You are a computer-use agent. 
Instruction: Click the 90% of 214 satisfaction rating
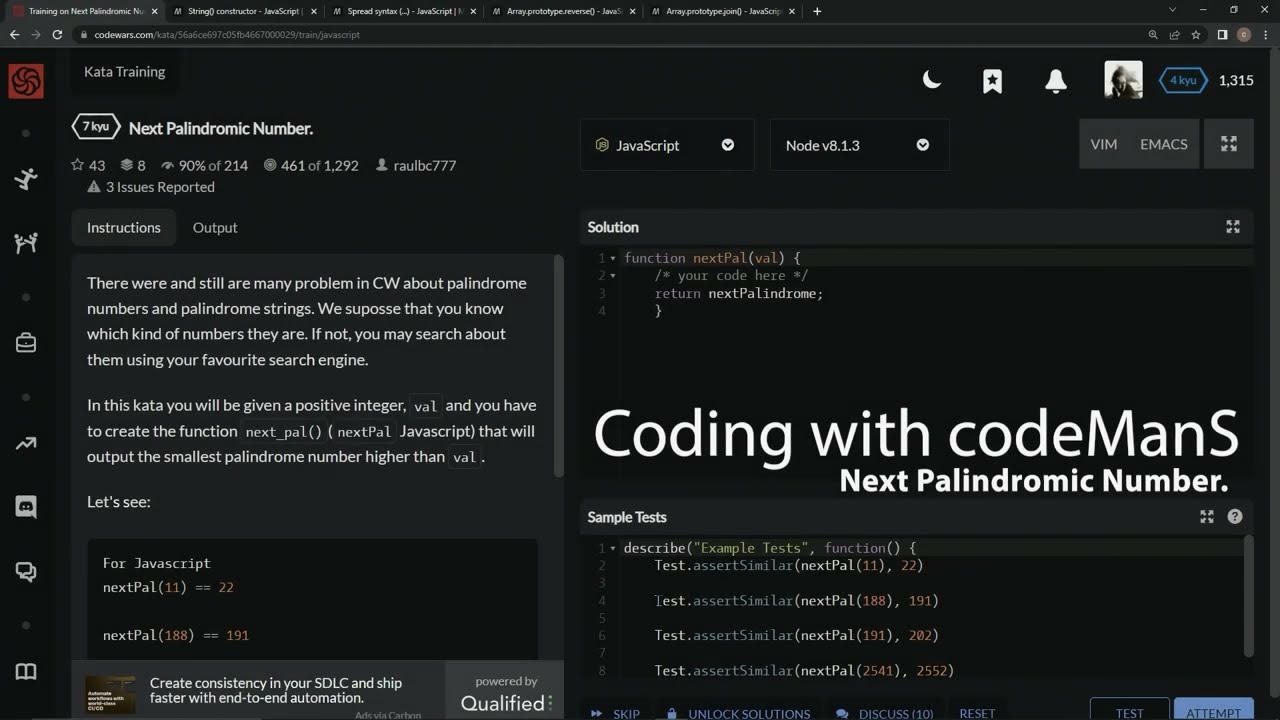point(204,165)
